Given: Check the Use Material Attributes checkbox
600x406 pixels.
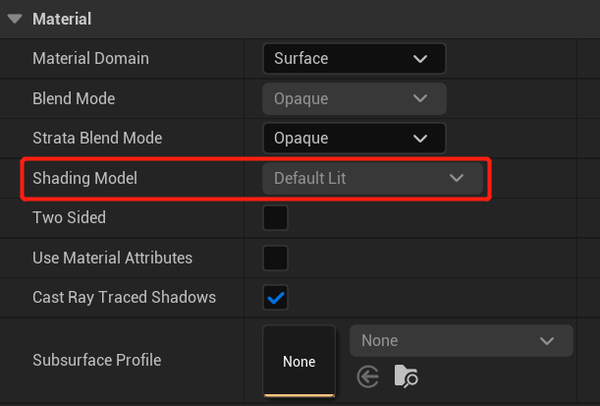Looking at the screenshot, I should click(275, 258).
